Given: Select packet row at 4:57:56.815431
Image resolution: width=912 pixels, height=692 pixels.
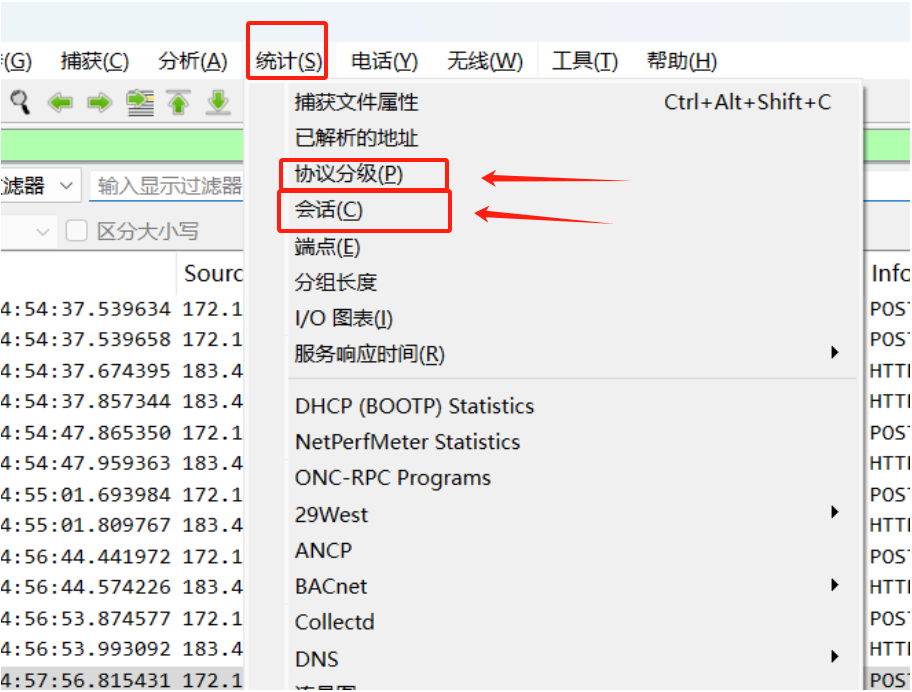Looking at the screenshot, I should (x=122, y=679).
